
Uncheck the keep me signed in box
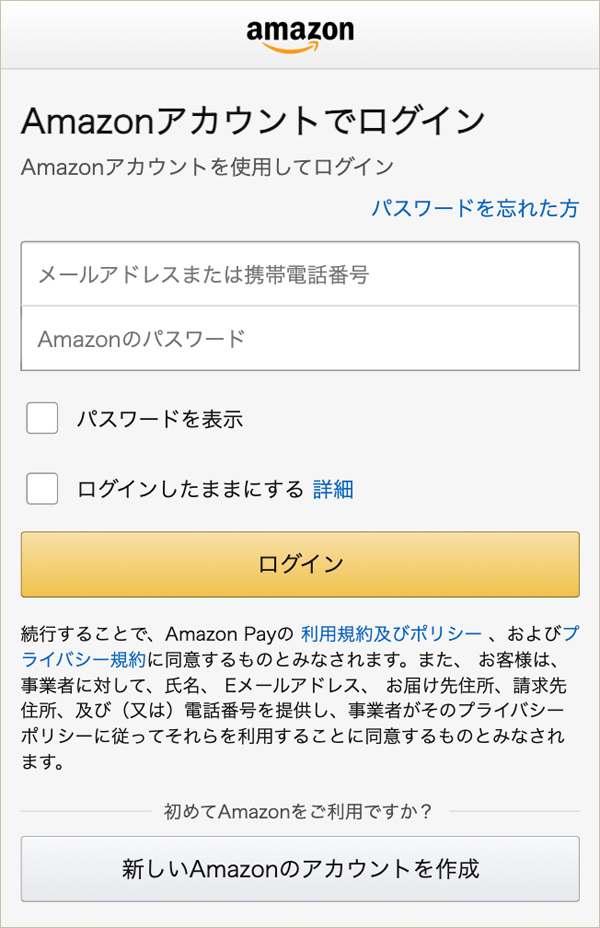pyautogui.click(x=41, y=489)
